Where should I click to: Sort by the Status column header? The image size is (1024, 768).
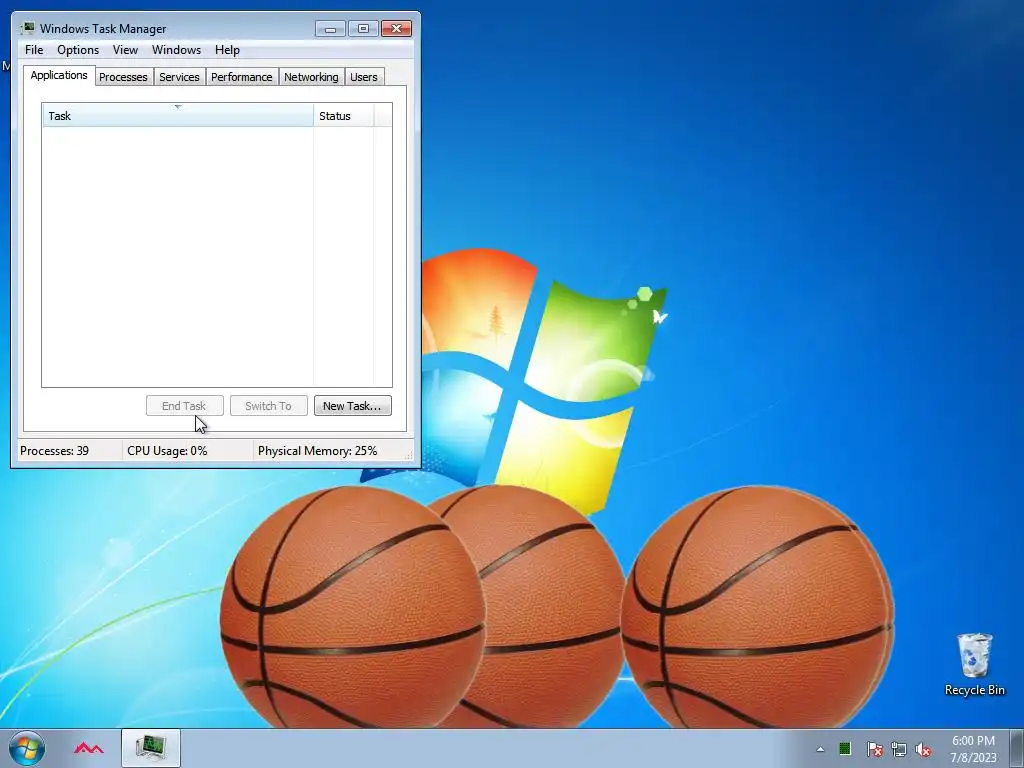point(344,116)
